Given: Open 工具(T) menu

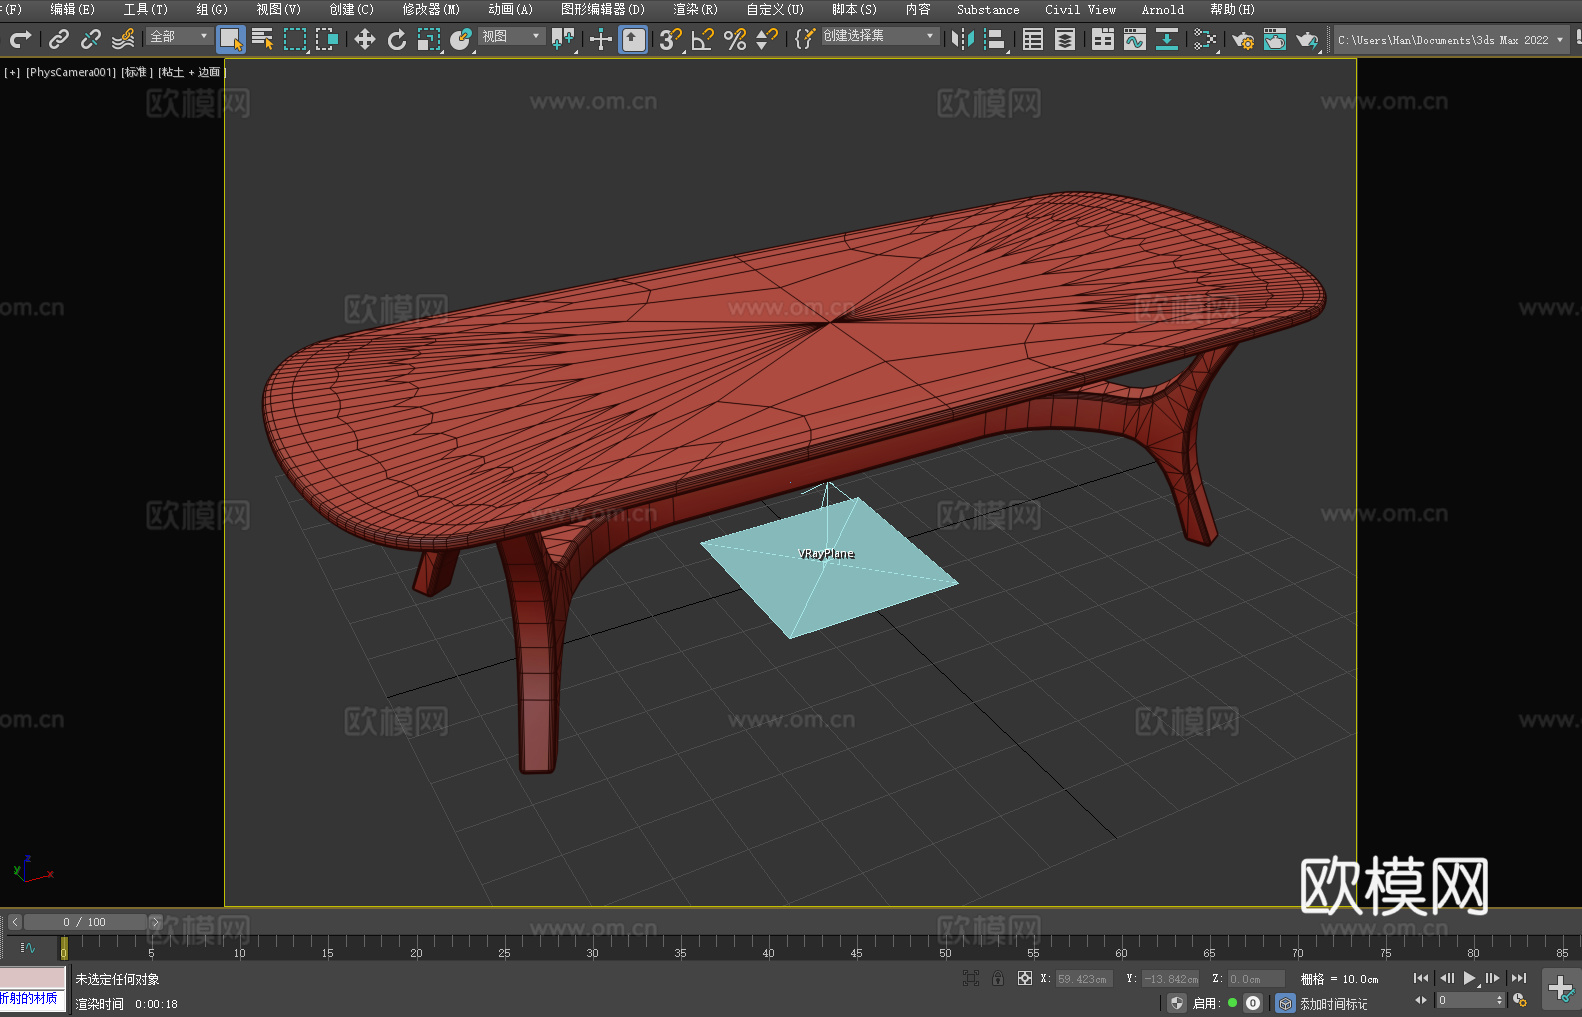Looking at the screenshot, I should [x=146, y=9].
